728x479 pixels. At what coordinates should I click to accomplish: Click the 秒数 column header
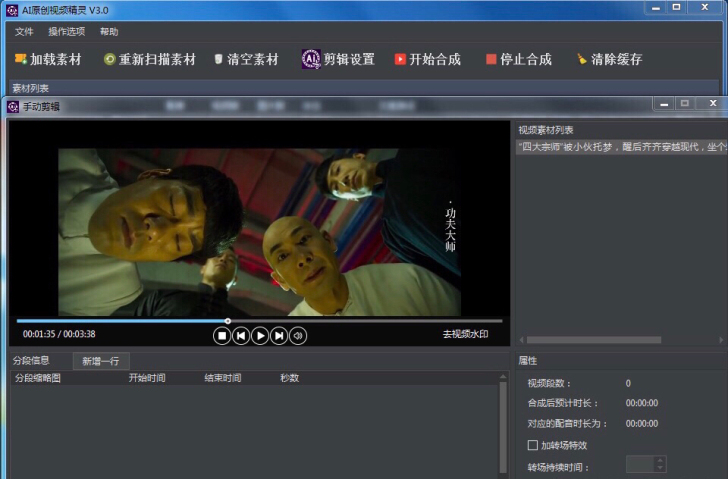point(289,378)
